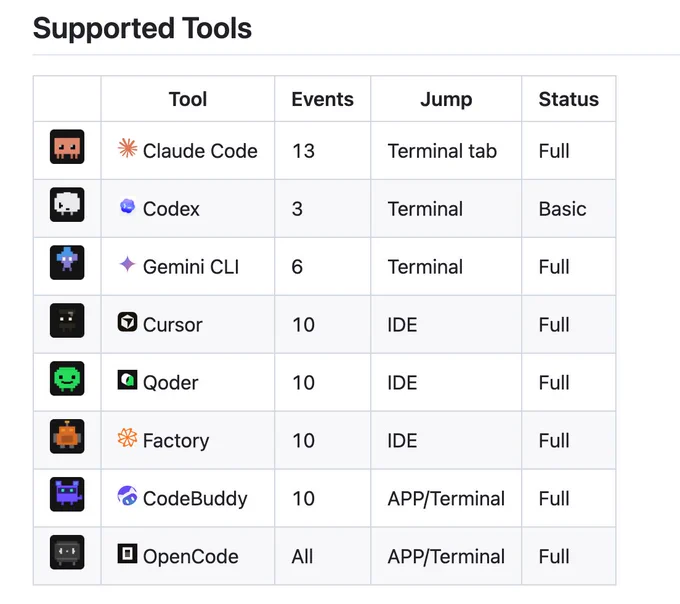Click the Qoder green logo icon
This screenshot has height=604, width=680.
click(127, 380)
